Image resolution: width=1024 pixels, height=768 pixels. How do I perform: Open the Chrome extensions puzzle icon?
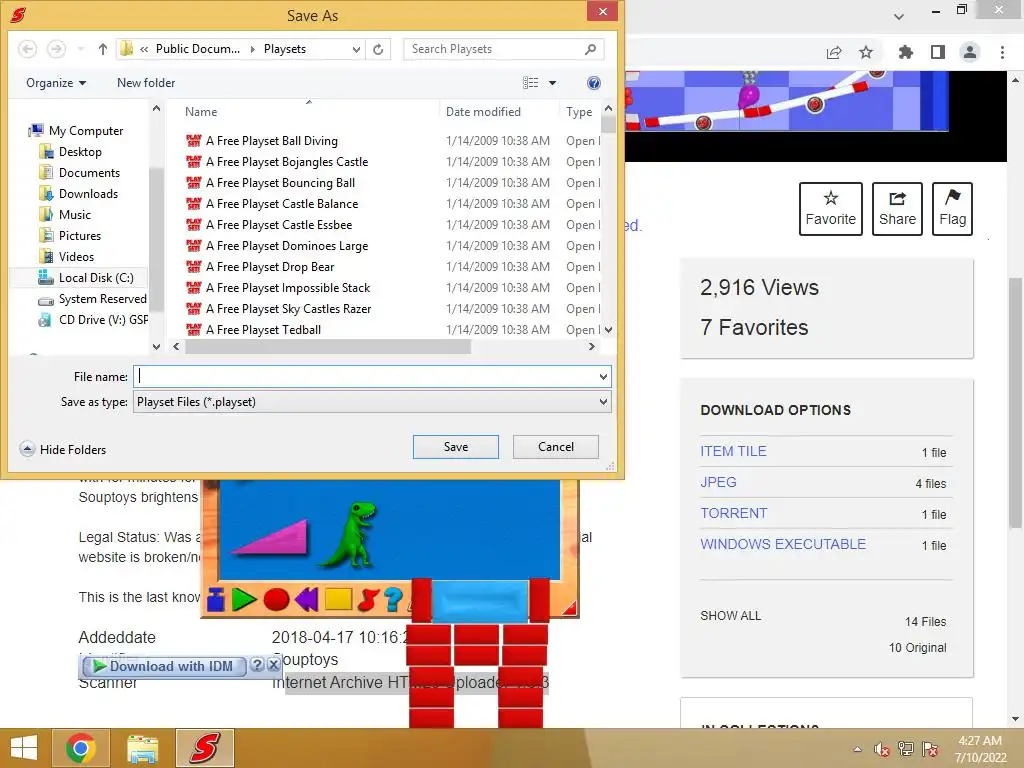pyautogui.click(x=906, y=52)
